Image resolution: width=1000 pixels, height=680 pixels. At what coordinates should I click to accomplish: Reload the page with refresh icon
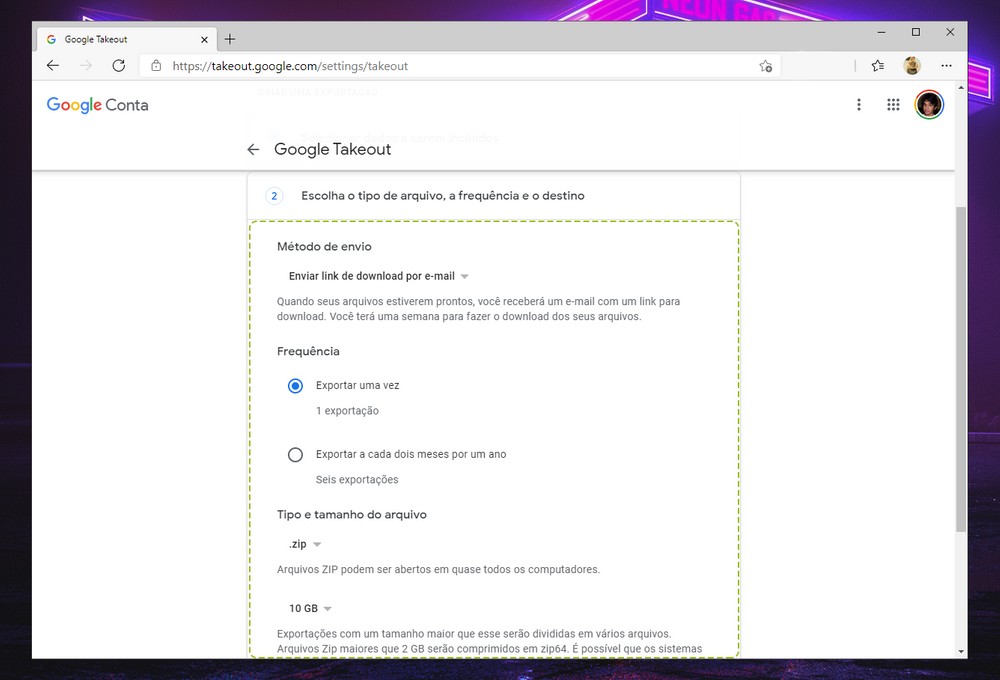point(118,66)
